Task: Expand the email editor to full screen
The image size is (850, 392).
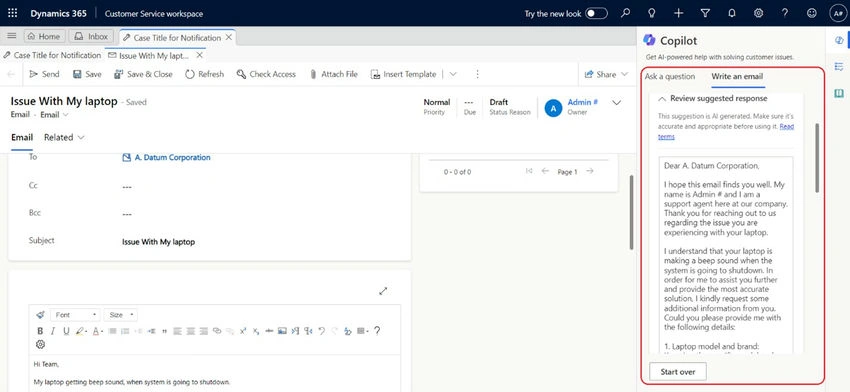Action: 383,291
